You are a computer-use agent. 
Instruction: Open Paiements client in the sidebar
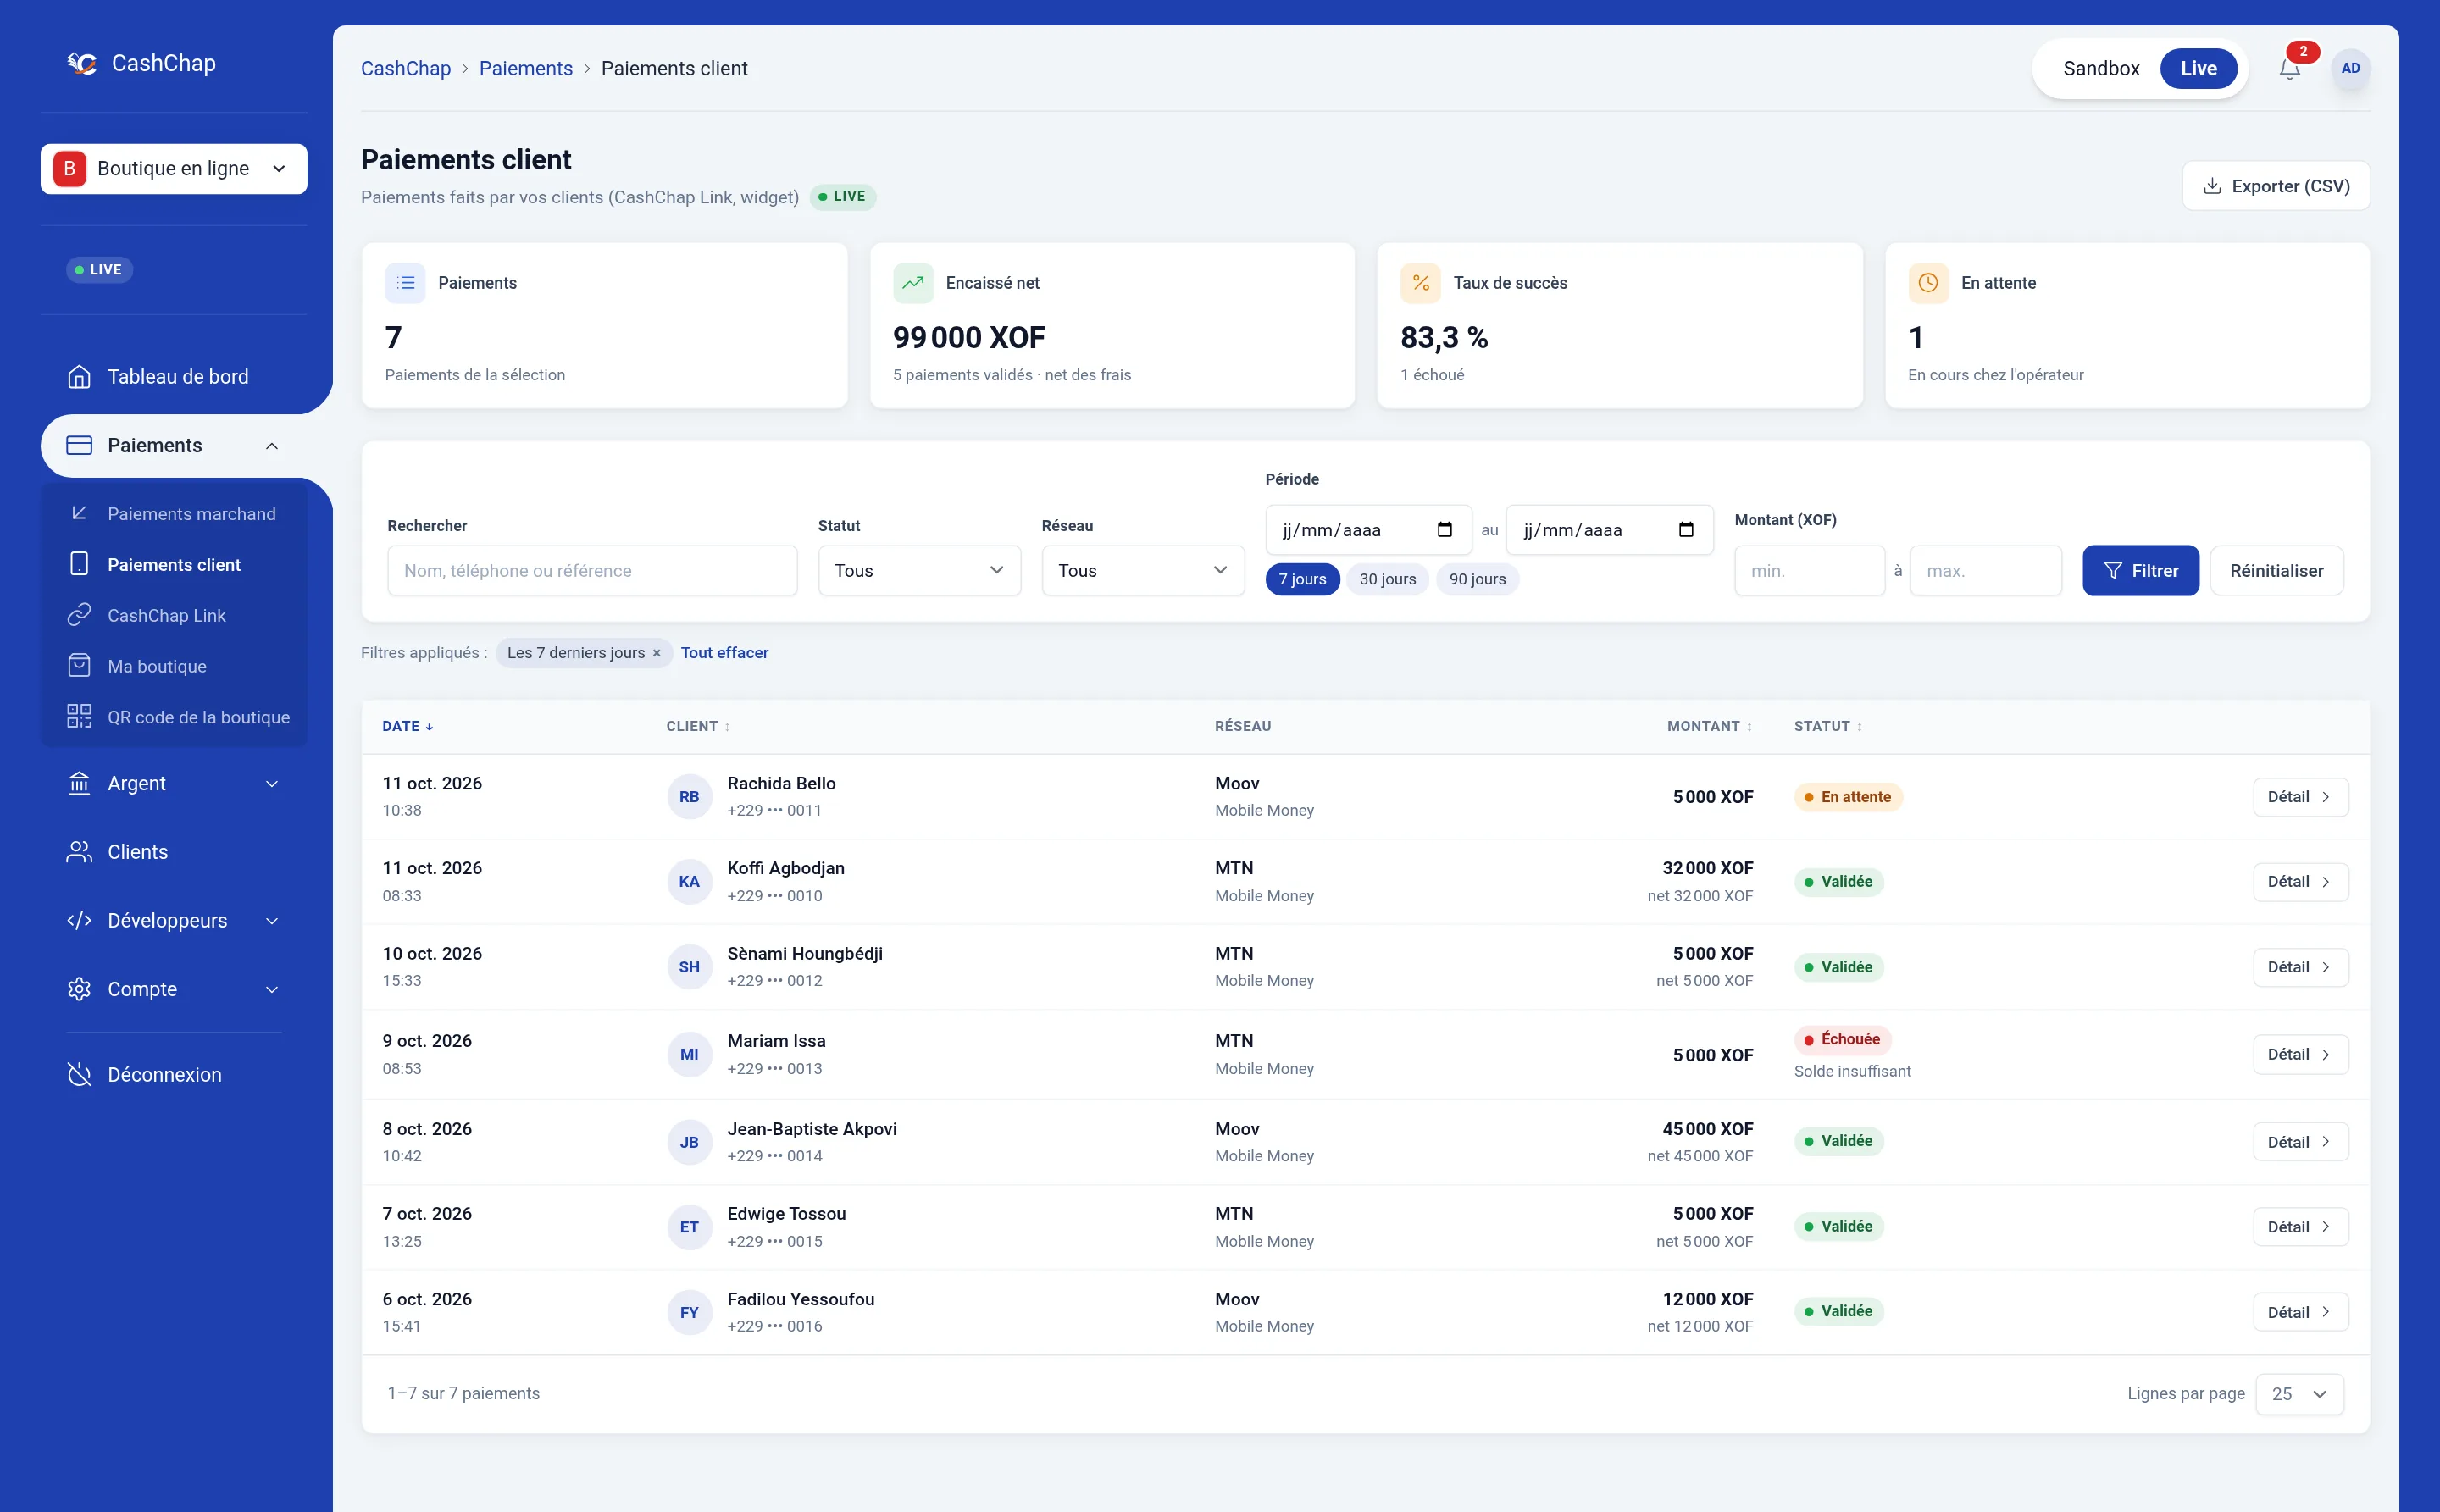click(174, 564)
